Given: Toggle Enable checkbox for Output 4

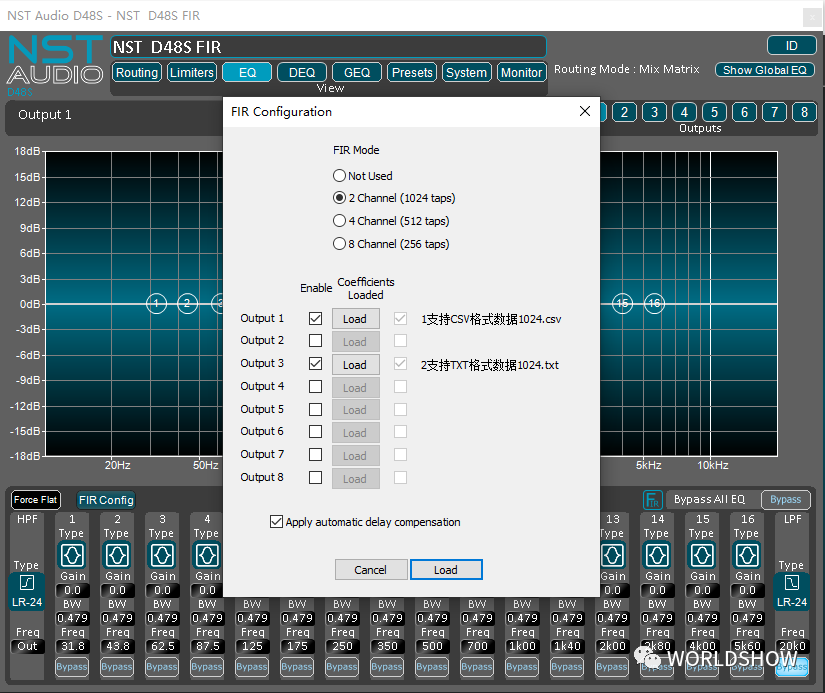Looking at the screenshot, I should coord(316,387).
